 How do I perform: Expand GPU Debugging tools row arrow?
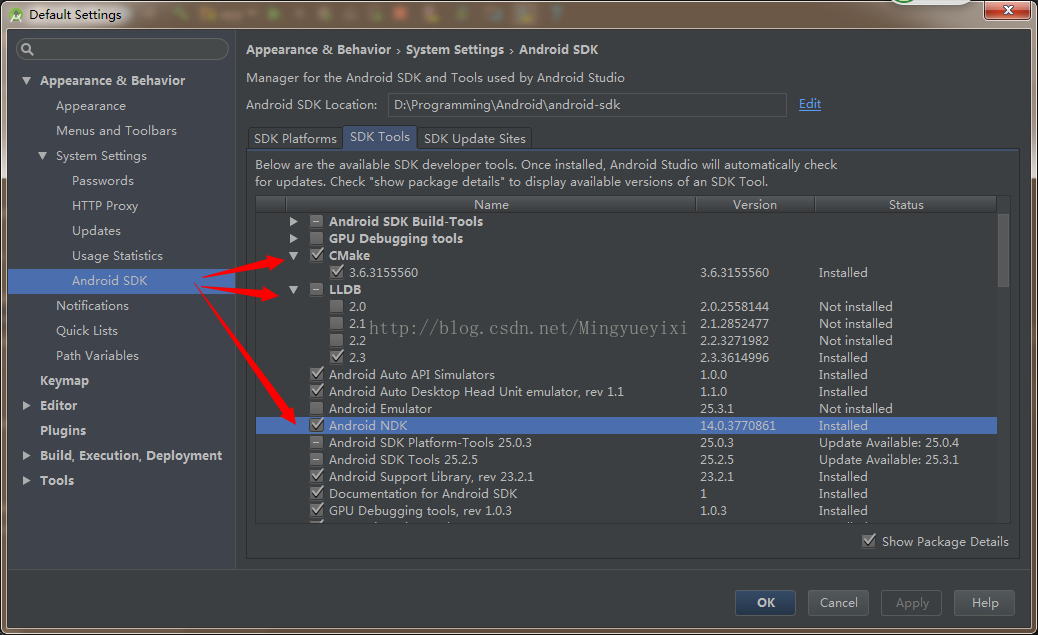(293, 238)
